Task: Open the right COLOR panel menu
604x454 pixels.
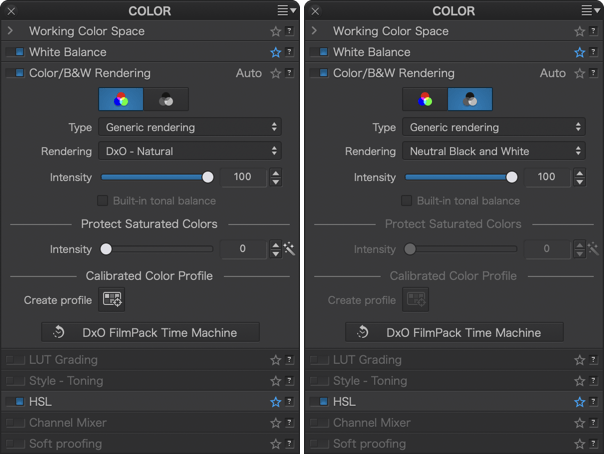Action: (591, 10)
